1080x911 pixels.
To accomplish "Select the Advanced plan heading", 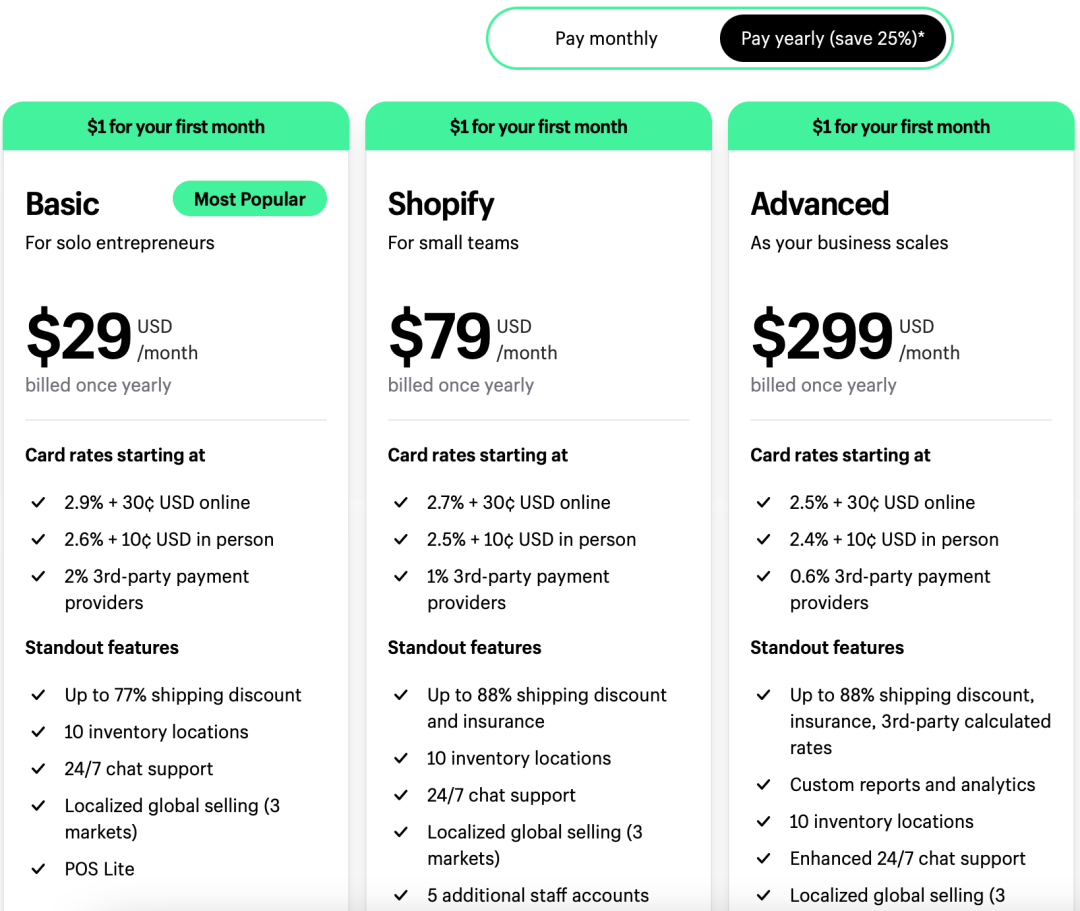I will pos(820,205).
